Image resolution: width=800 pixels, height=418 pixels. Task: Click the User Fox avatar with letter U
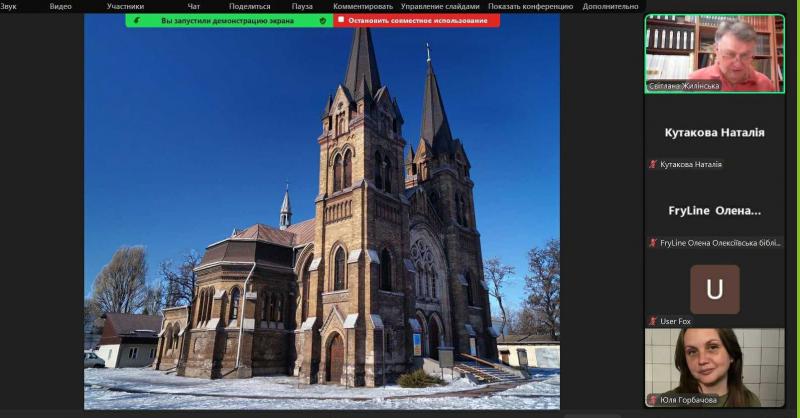tap(714, 289)
